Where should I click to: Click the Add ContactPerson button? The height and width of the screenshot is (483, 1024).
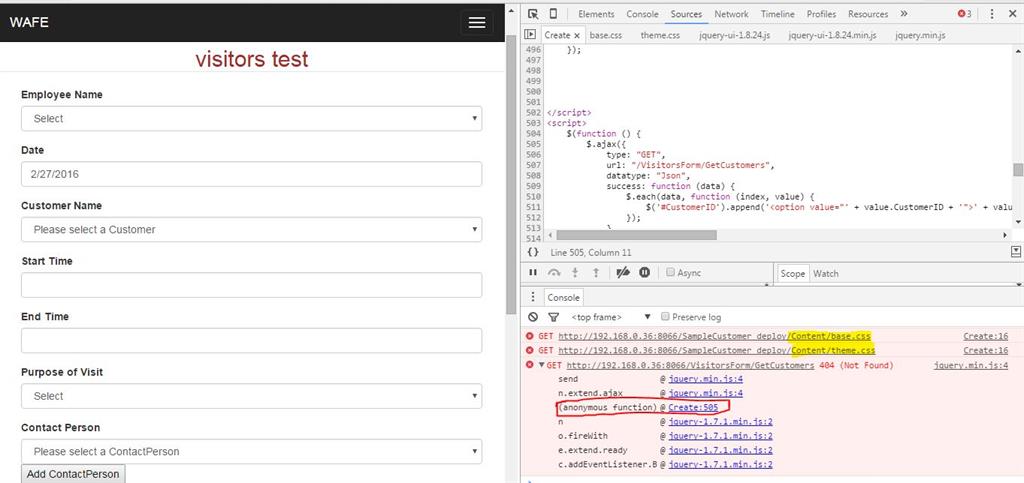(x=73, y=474)
